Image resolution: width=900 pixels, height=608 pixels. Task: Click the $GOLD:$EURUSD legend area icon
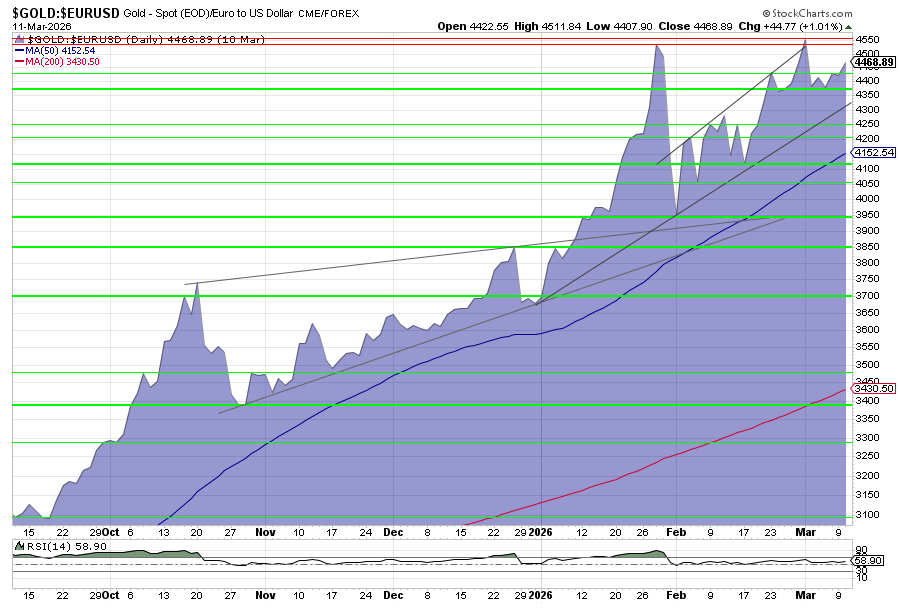click(20, 39)
